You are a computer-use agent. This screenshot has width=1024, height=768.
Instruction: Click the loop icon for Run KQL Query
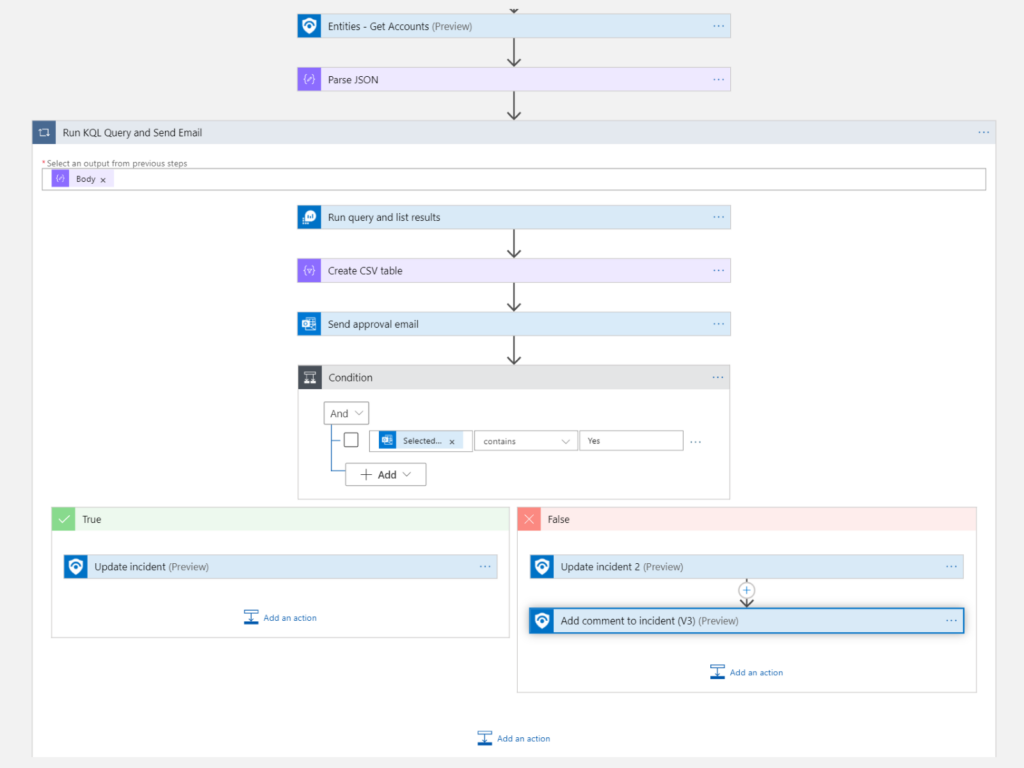point(44,132)
